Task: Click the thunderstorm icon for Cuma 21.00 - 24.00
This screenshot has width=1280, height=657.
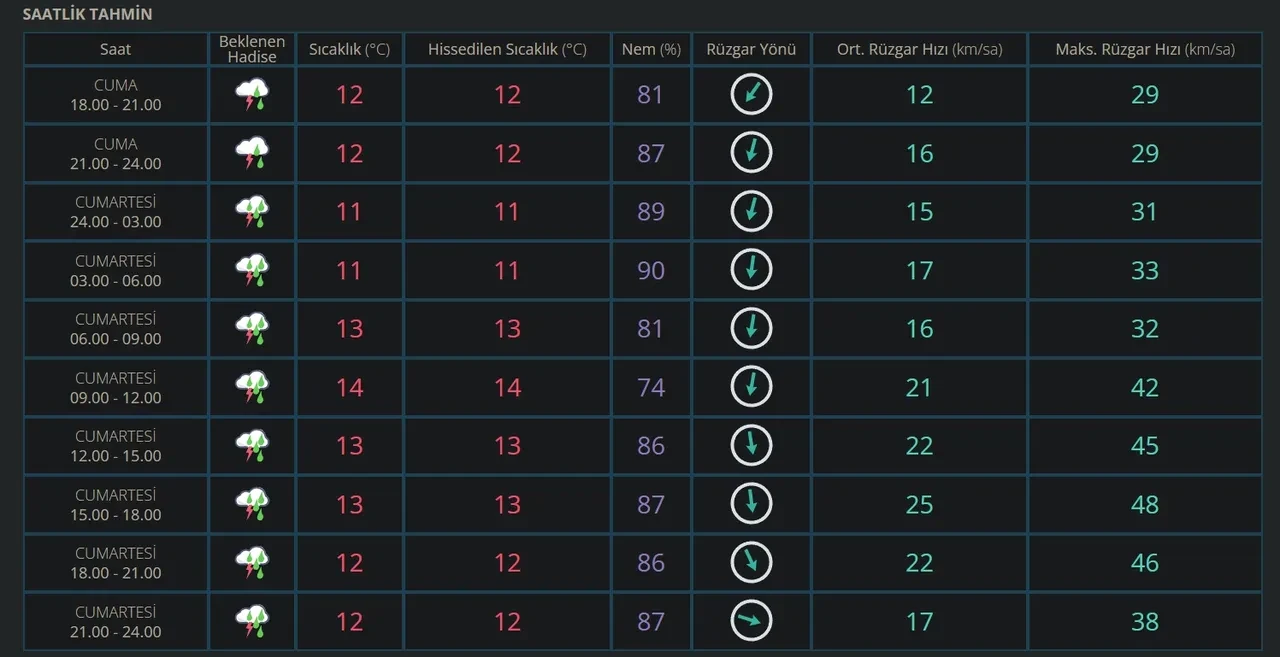Action: click(252, 153)
